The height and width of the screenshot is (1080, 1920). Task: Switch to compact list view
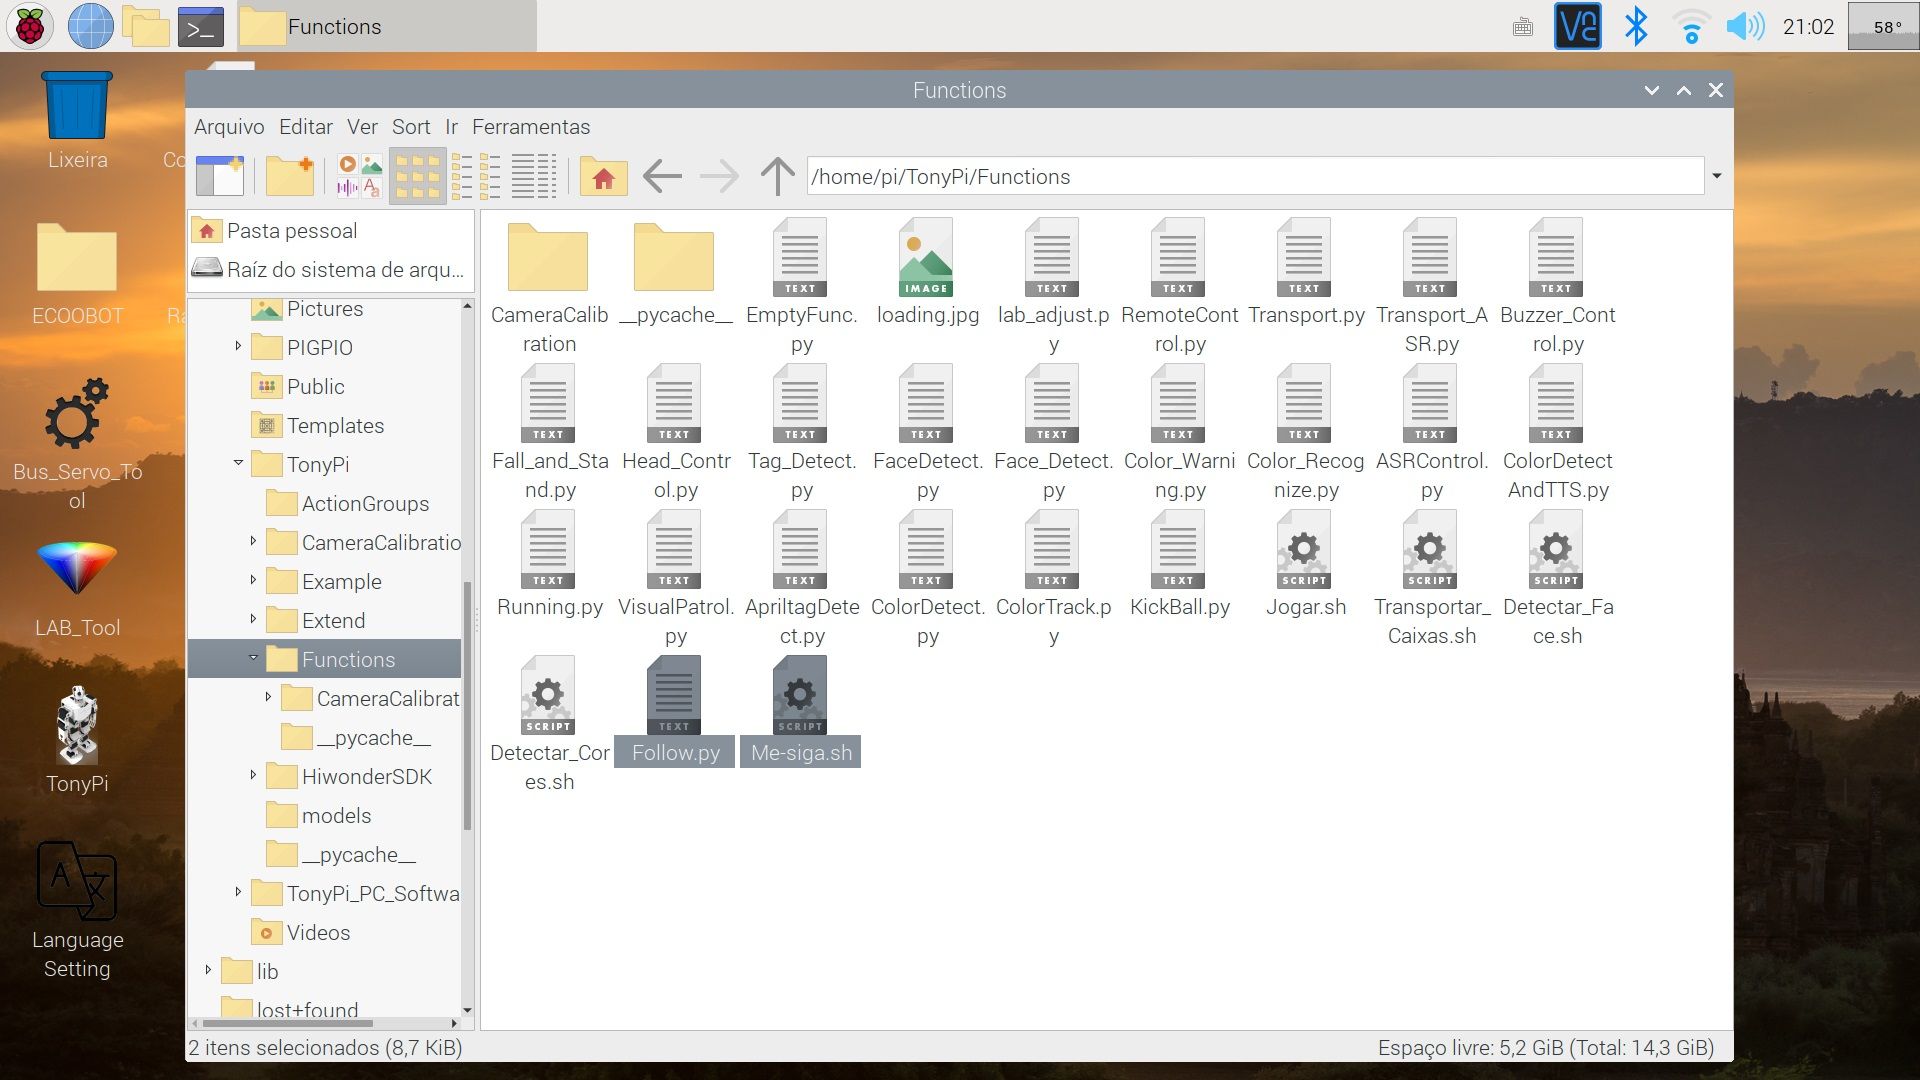point(476,176)
